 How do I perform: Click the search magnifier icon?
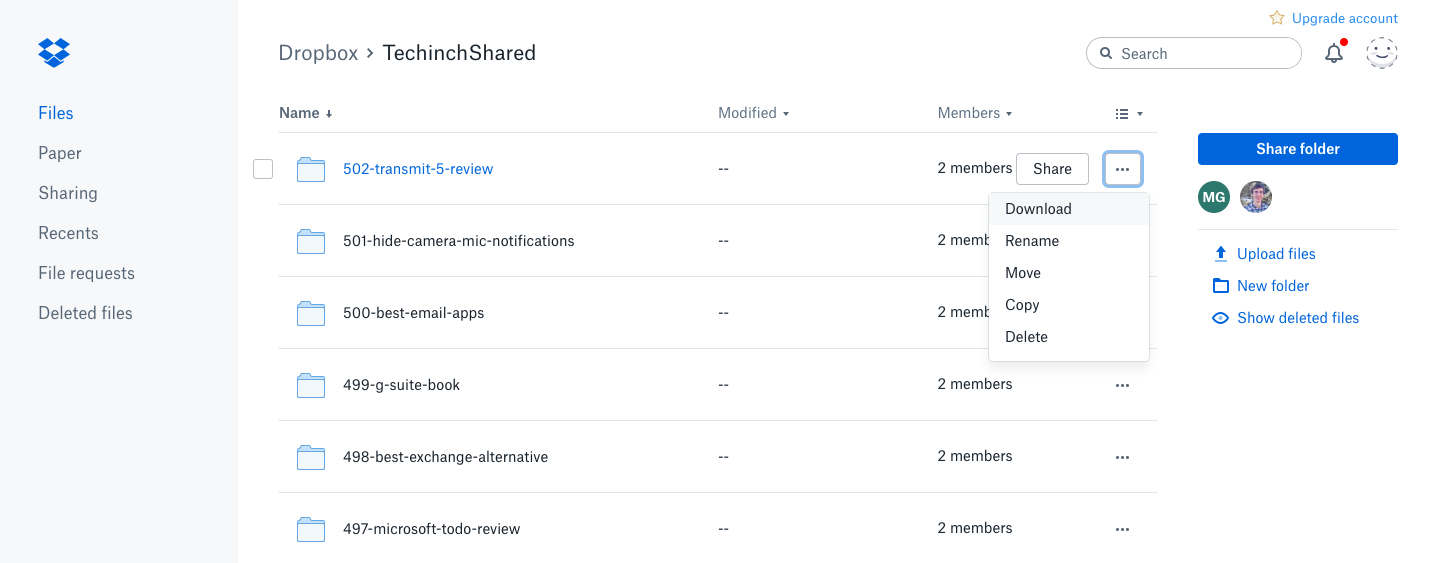(x=1106, y=54)
